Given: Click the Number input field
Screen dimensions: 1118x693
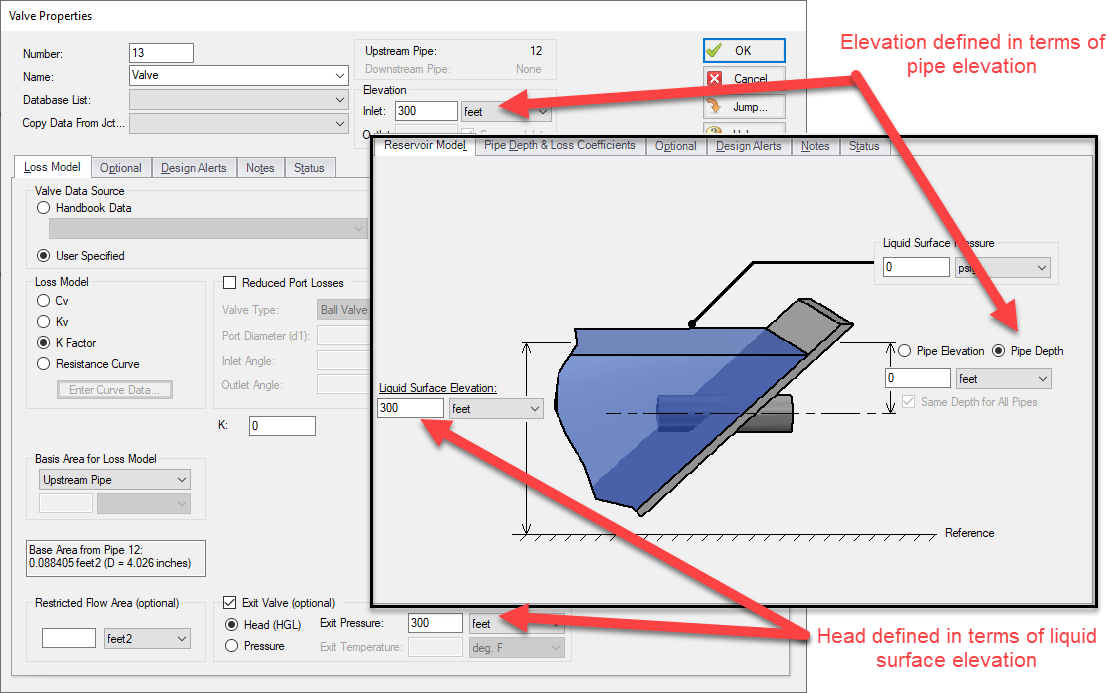Looking at the screenshot, I should [x=161, y=53].
